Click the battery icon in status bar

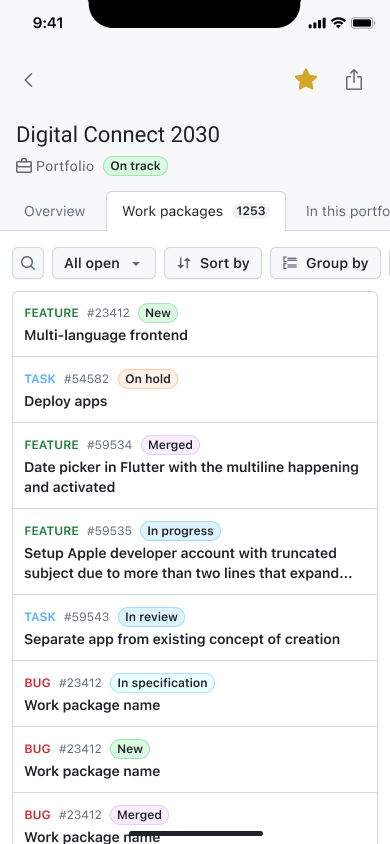[363, 23]
